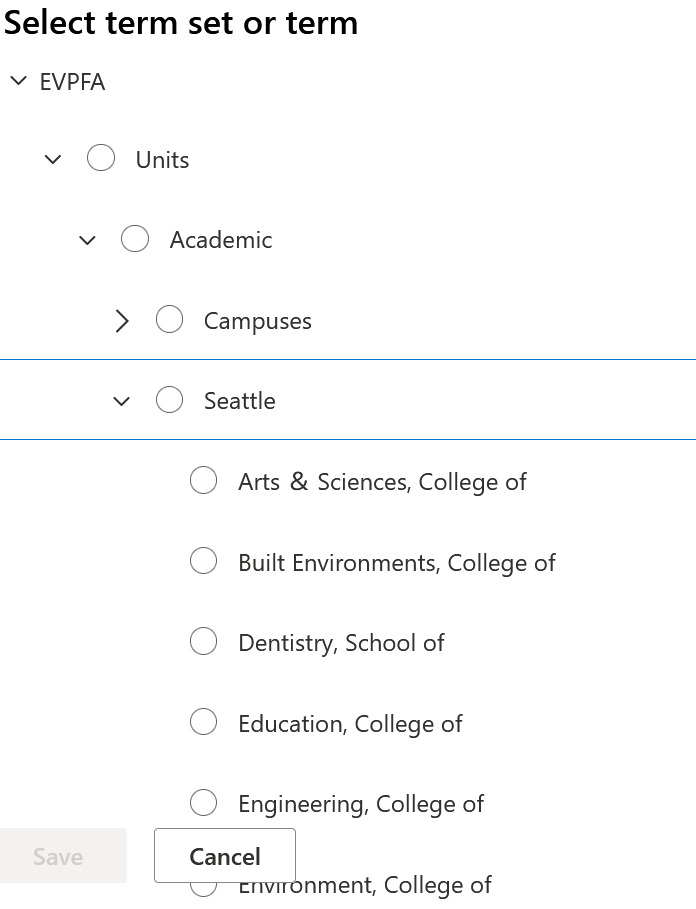696x909 pixels.
Task: Select the Academic term
Action: (x=135, y=238)
